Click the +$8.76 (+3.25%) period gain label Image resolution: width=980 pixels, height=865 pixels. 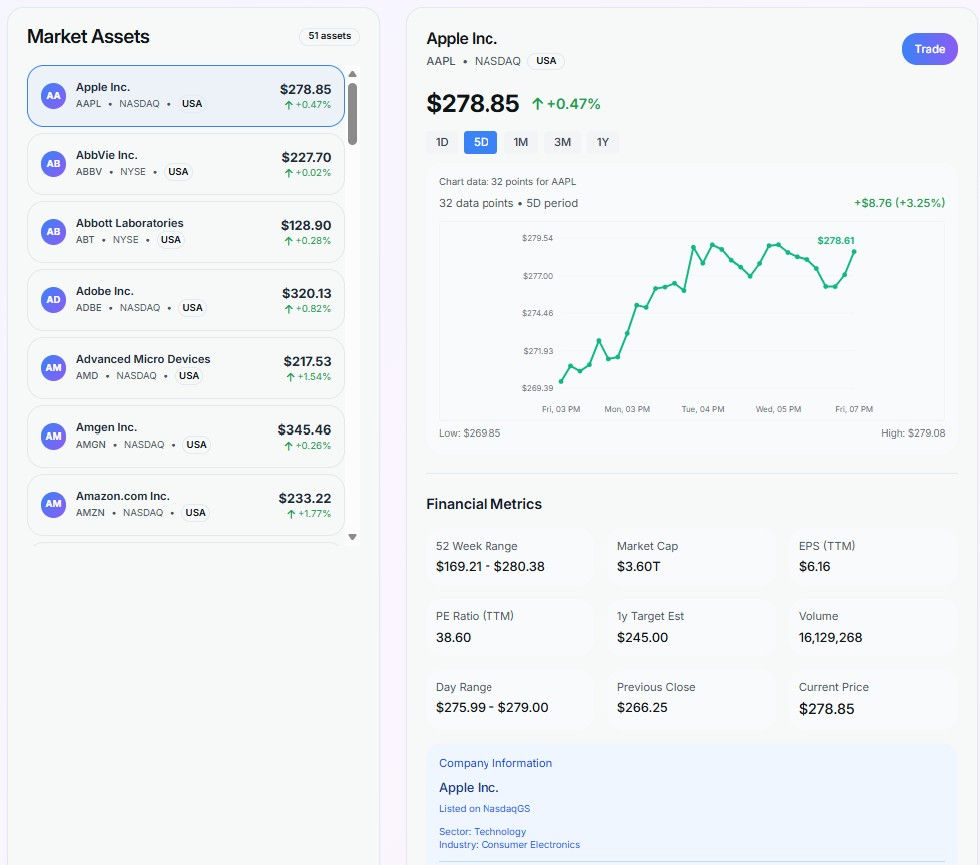pyautogui.click(x=899, y=203)
